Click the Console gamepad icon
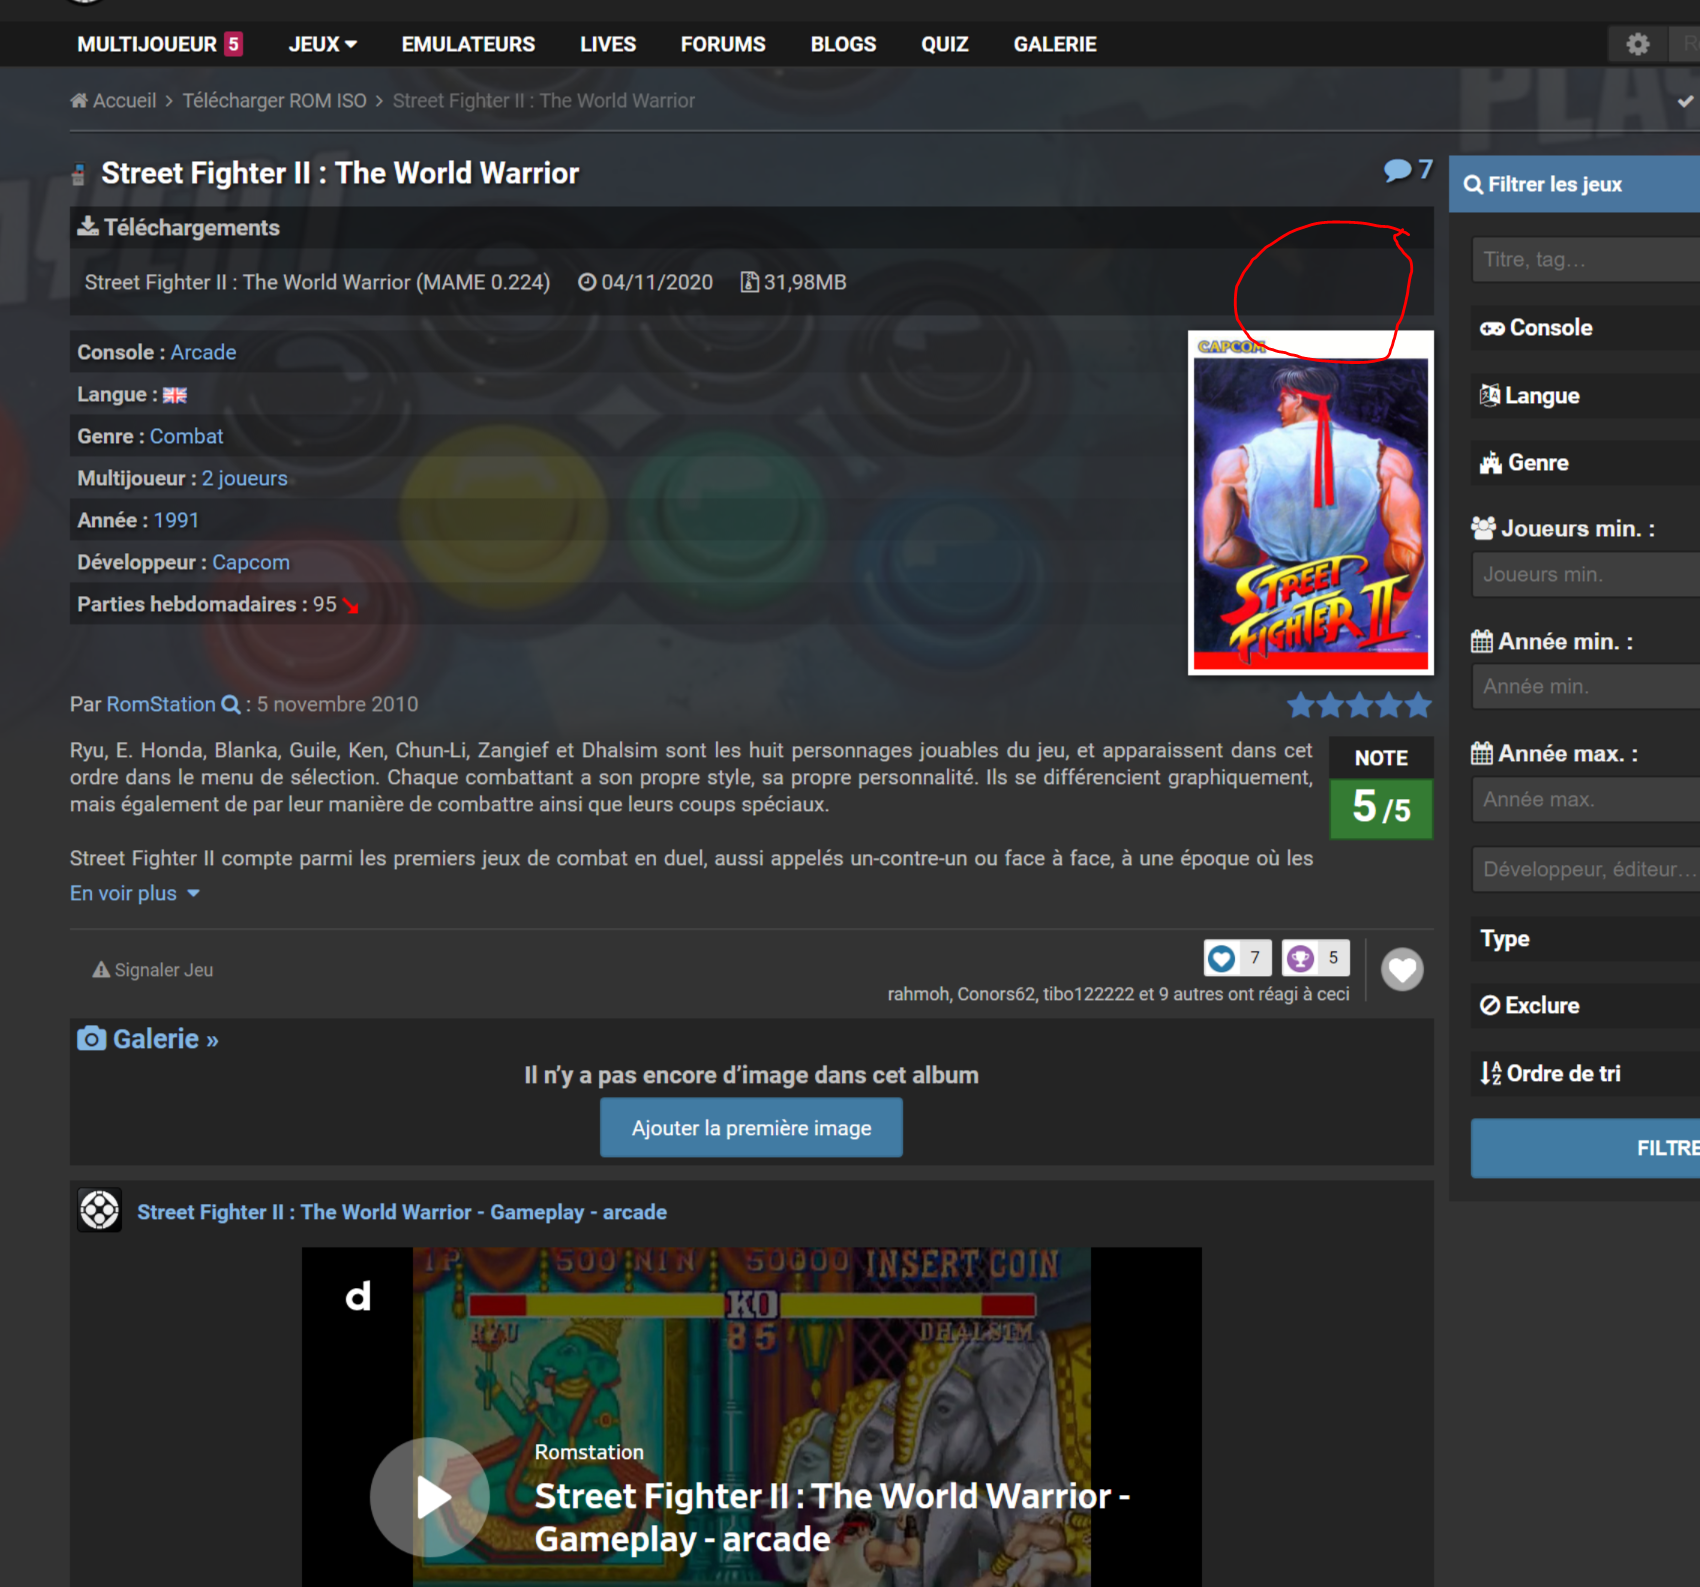This screenshot has width=1700, height=1587. point(1492,328)
